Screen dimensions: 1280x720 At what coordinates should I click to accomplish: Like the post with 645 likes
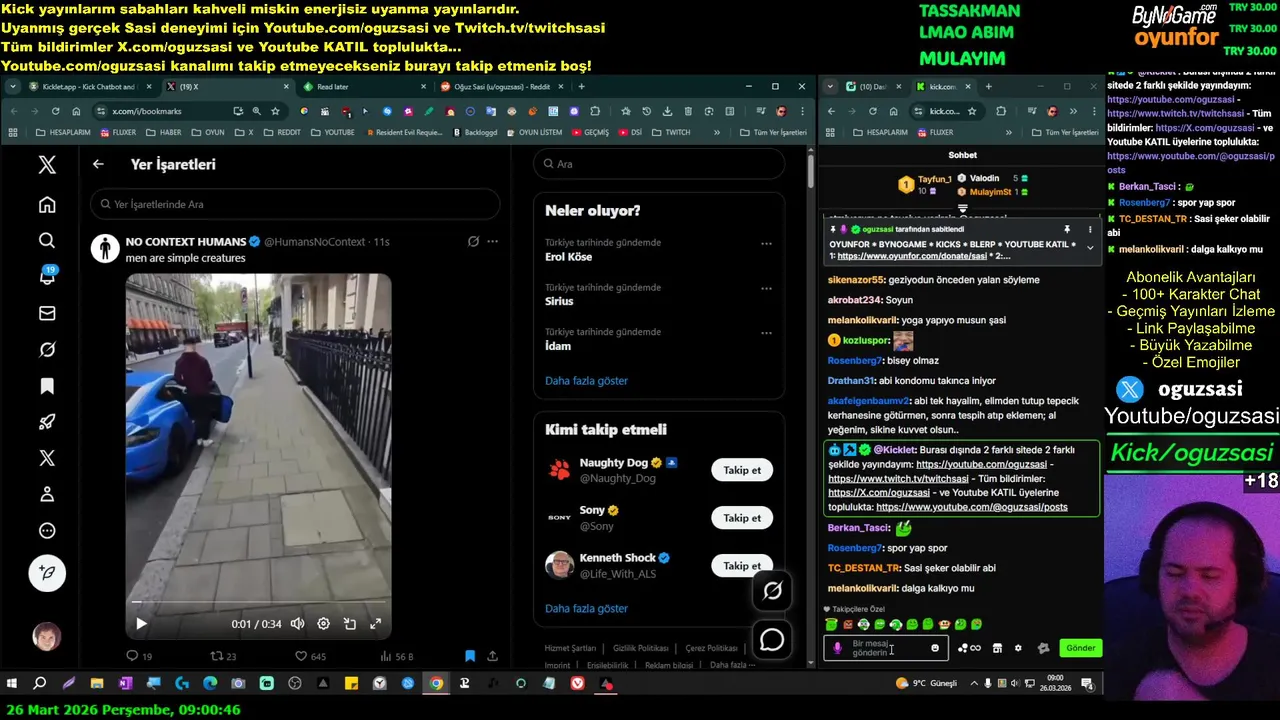coord(311,656)
